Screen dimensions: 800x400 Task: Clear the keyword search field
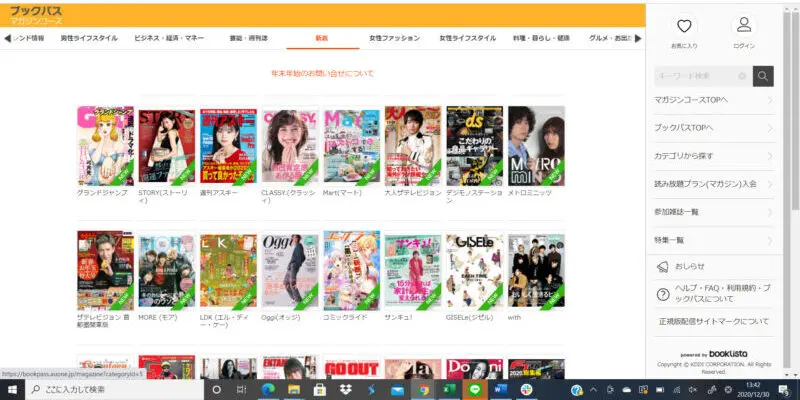click(x=742, y=76)
